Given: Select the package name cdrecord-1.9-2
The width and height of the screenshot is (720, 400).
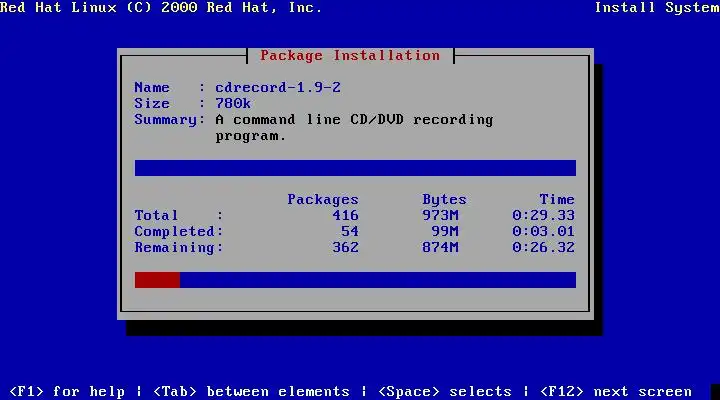Looking at the screenshot, I should (278, 87).
